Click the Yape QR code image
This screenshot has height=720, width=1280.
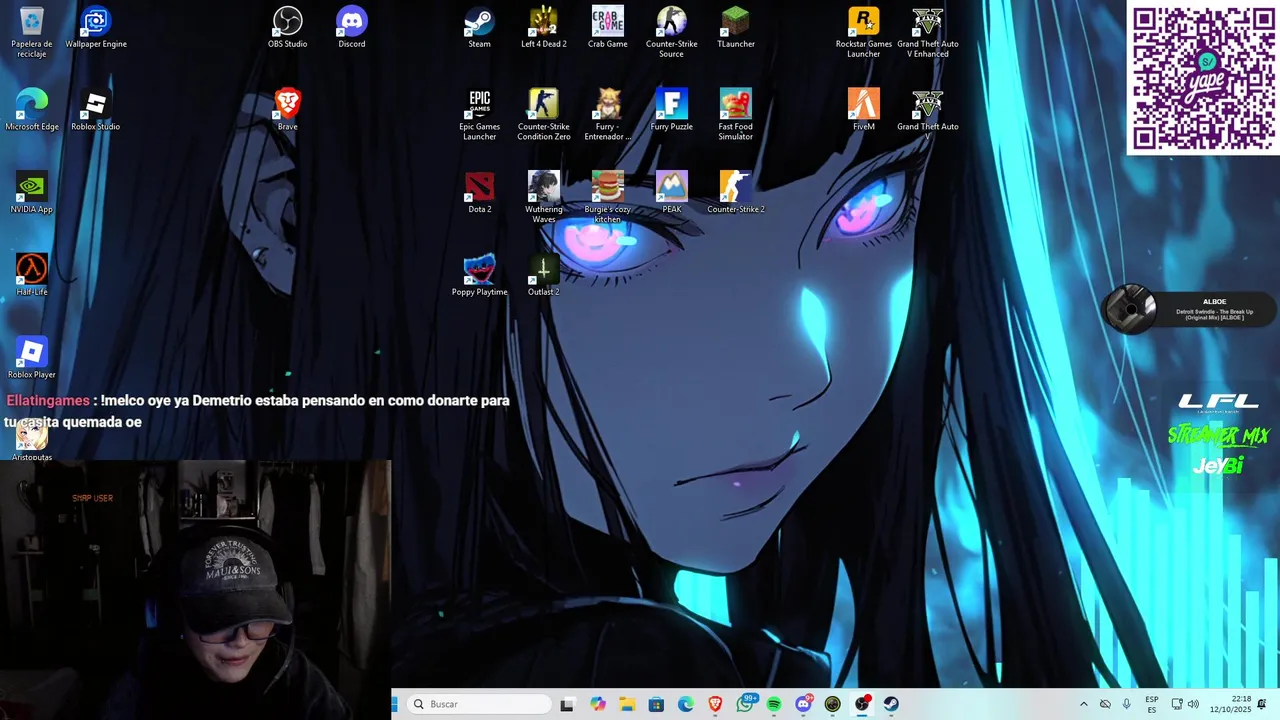(1203, 78)
